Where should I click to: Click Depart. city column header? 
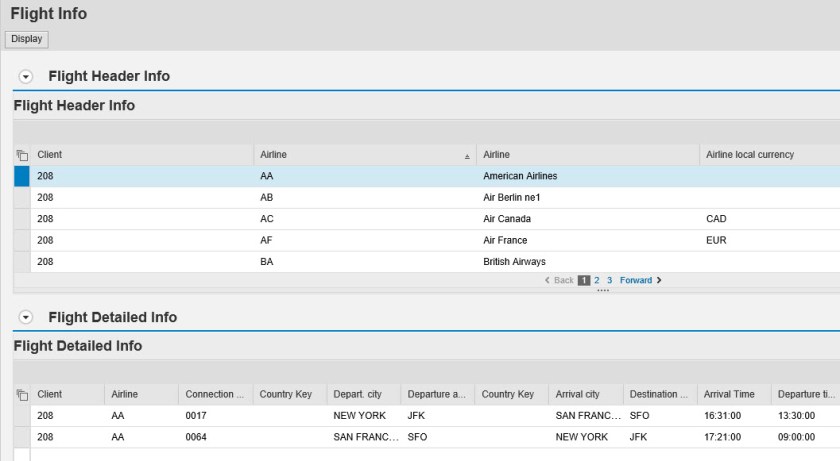pyautogui.click(x=363, y=395)
